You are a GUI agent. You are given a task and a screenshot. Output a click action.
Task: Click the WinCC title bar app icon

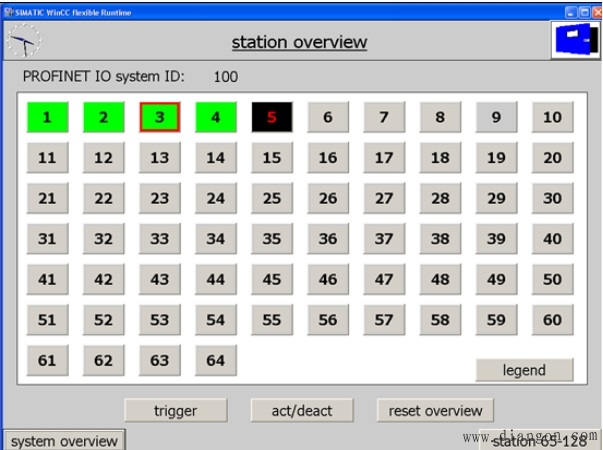tap(8, 12)
